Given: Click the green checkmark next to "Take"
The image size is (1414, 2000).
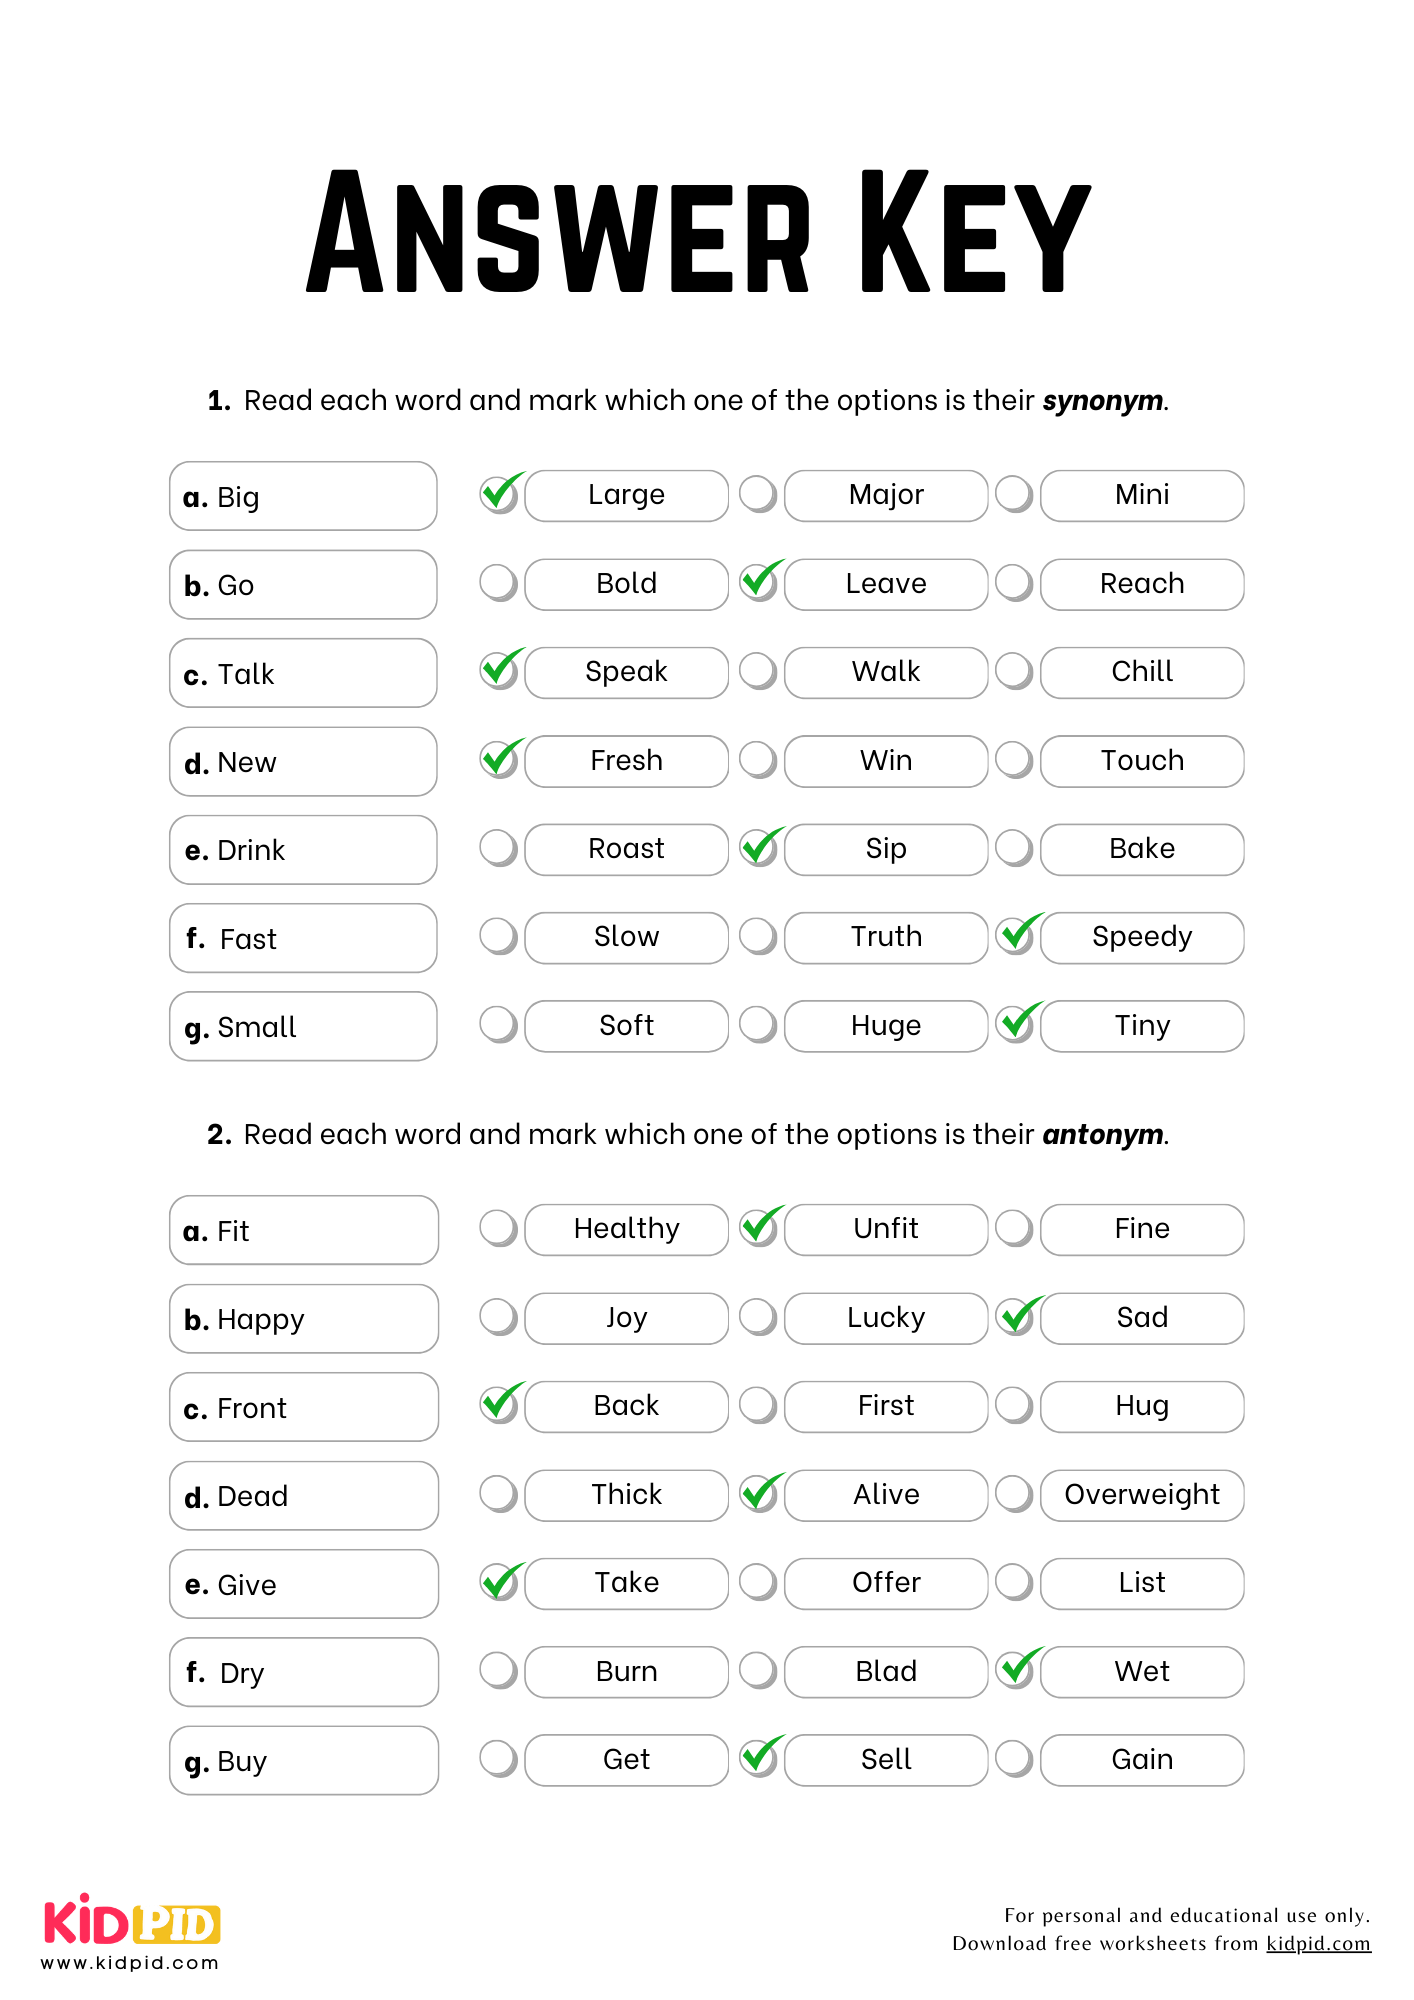Looking at the screenshot, I should click(x=500, y=1582).
